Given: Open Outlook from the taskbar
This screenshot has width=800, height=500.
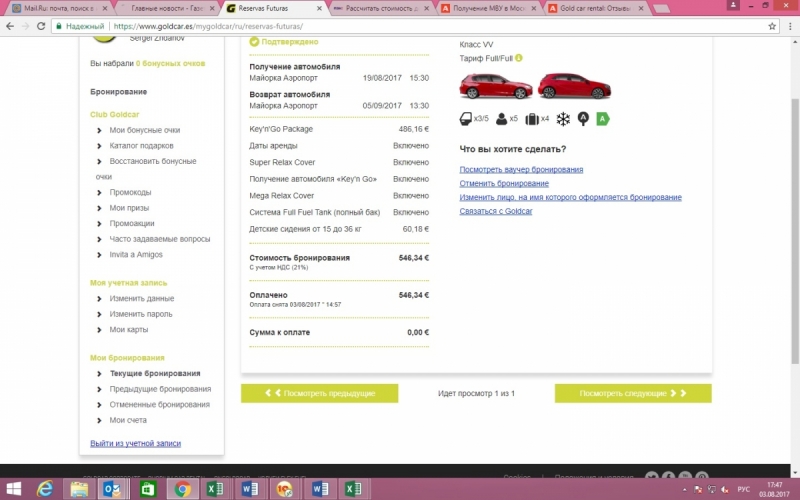Looking at the screenshot, I should [112, 489].
